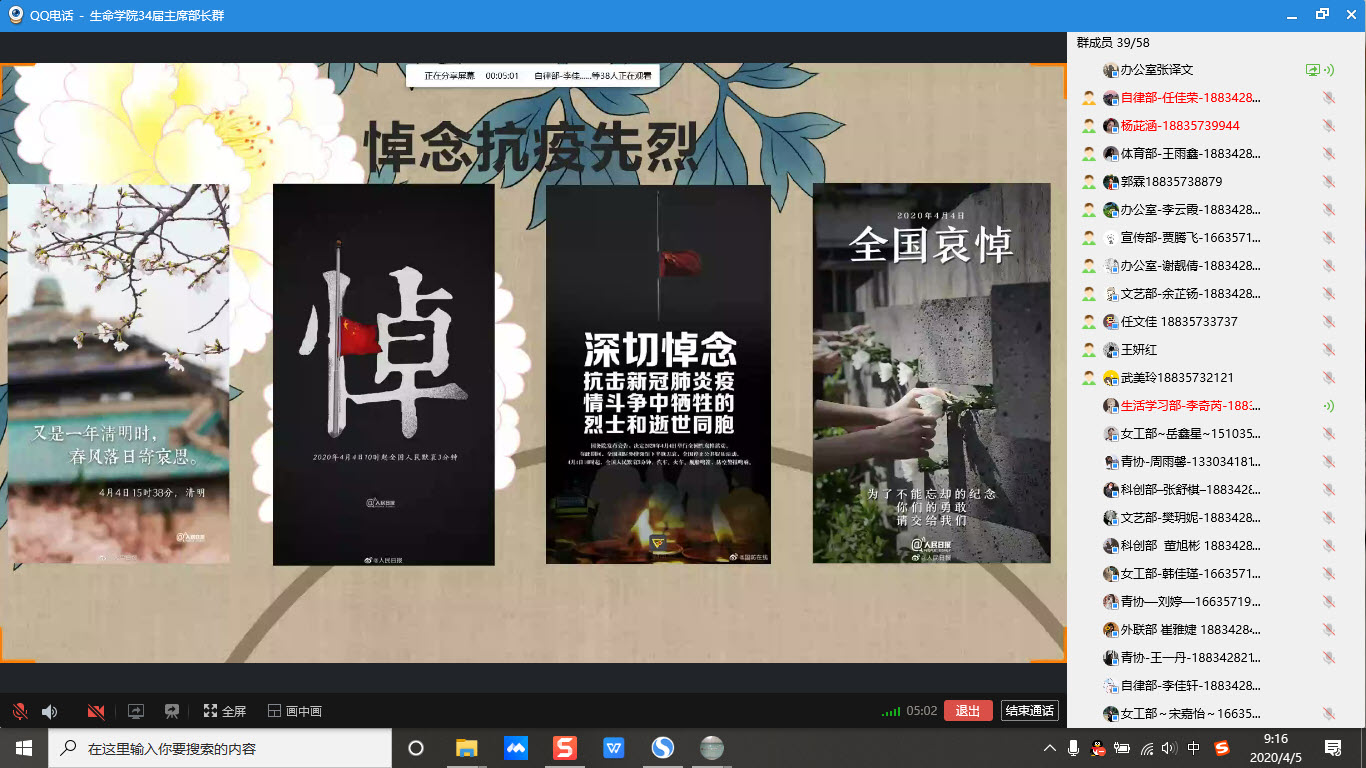
Task: Select member 办公室张泽文
Action: (1157, 70)
